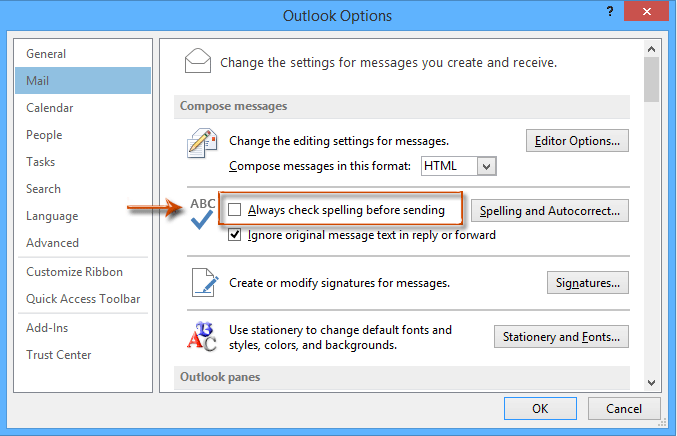Go to the Search options category
This screenshot has width=677, height=436.
(x=83, y=189)
